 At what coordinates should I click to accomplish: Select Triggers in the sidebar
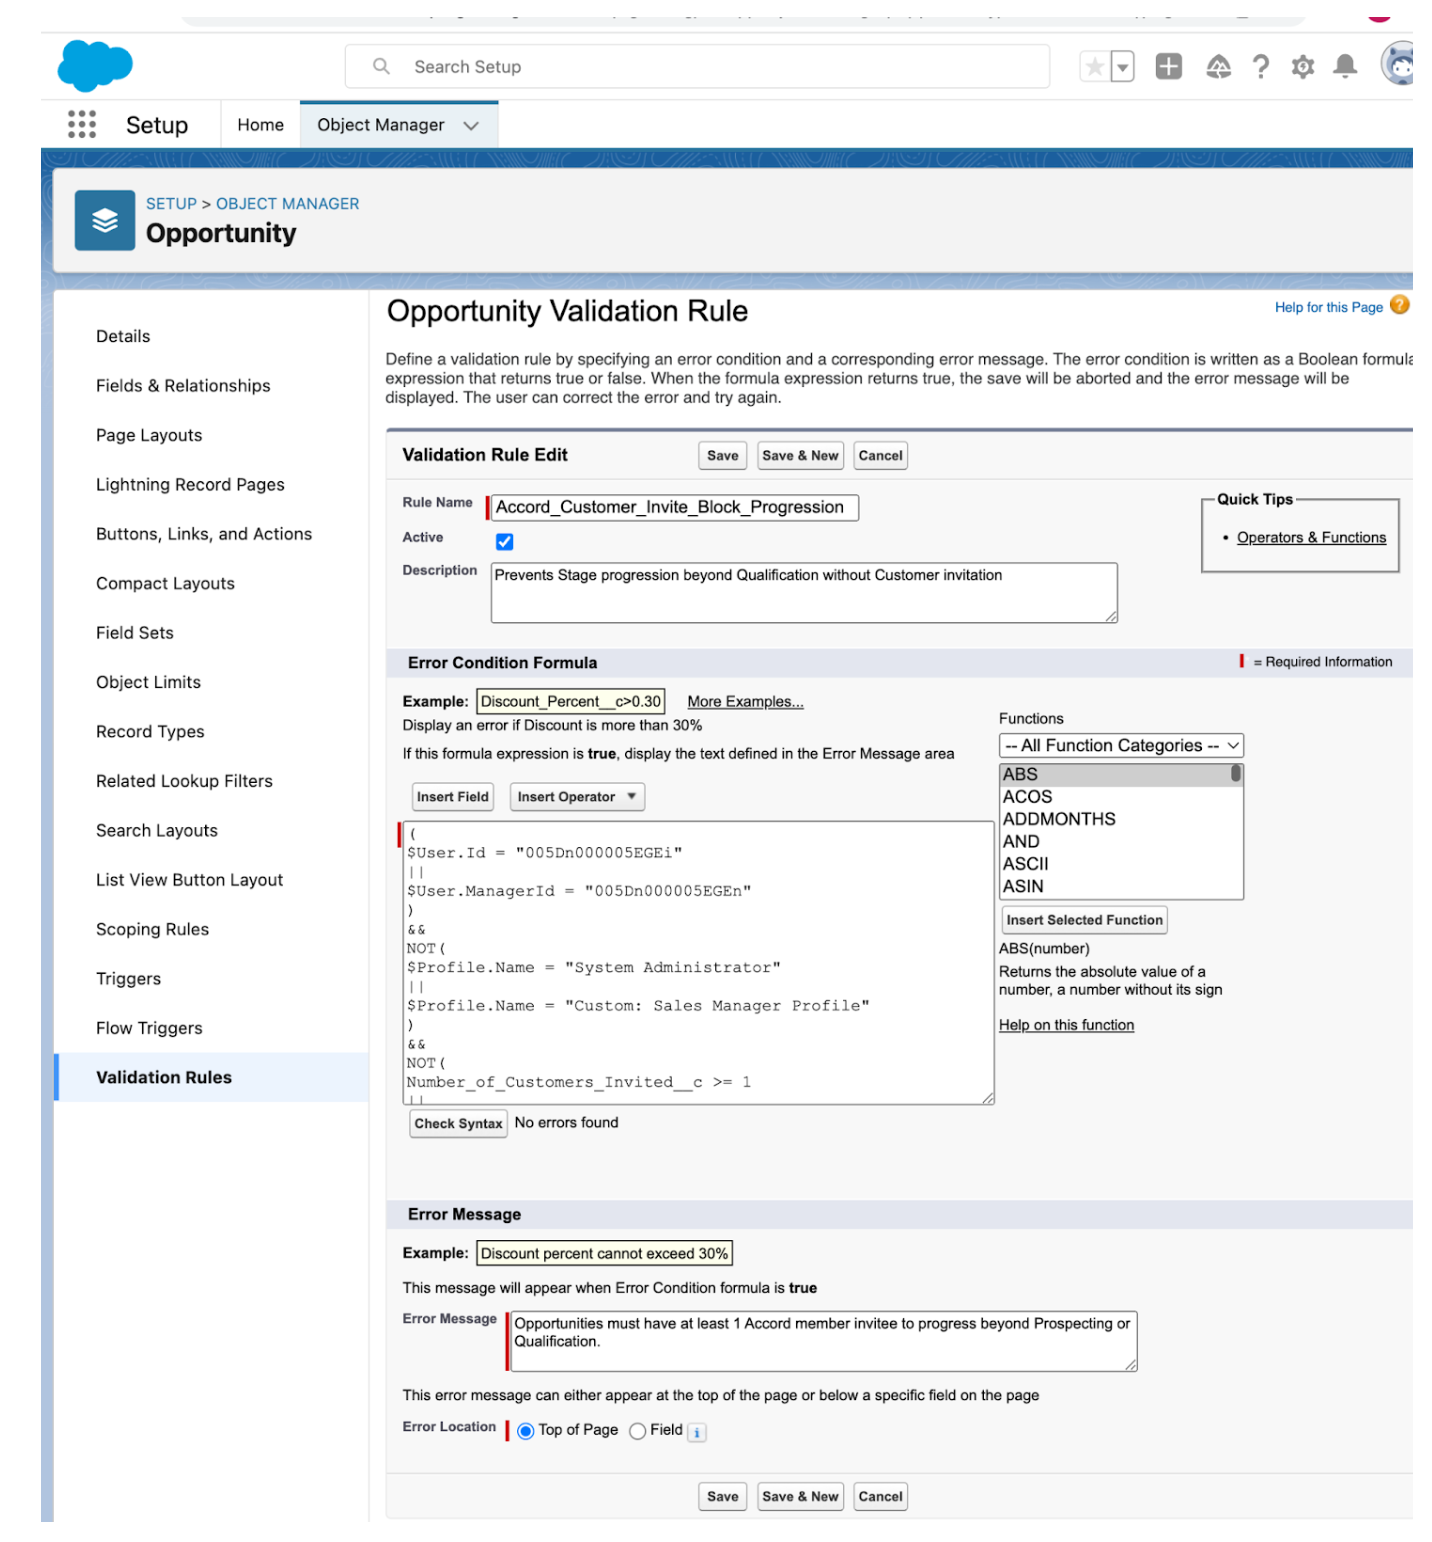click(x=129, y=978)
